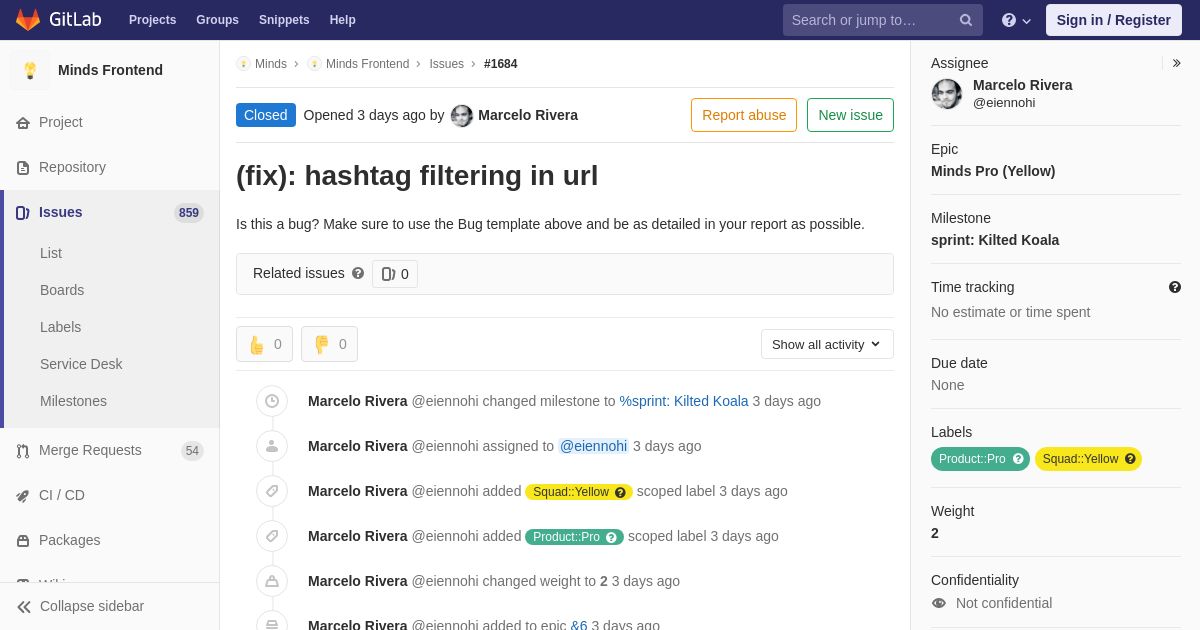Give a thumbs down reaction
The height and width of the screenshot is (630, 1200).
[329, 344]
